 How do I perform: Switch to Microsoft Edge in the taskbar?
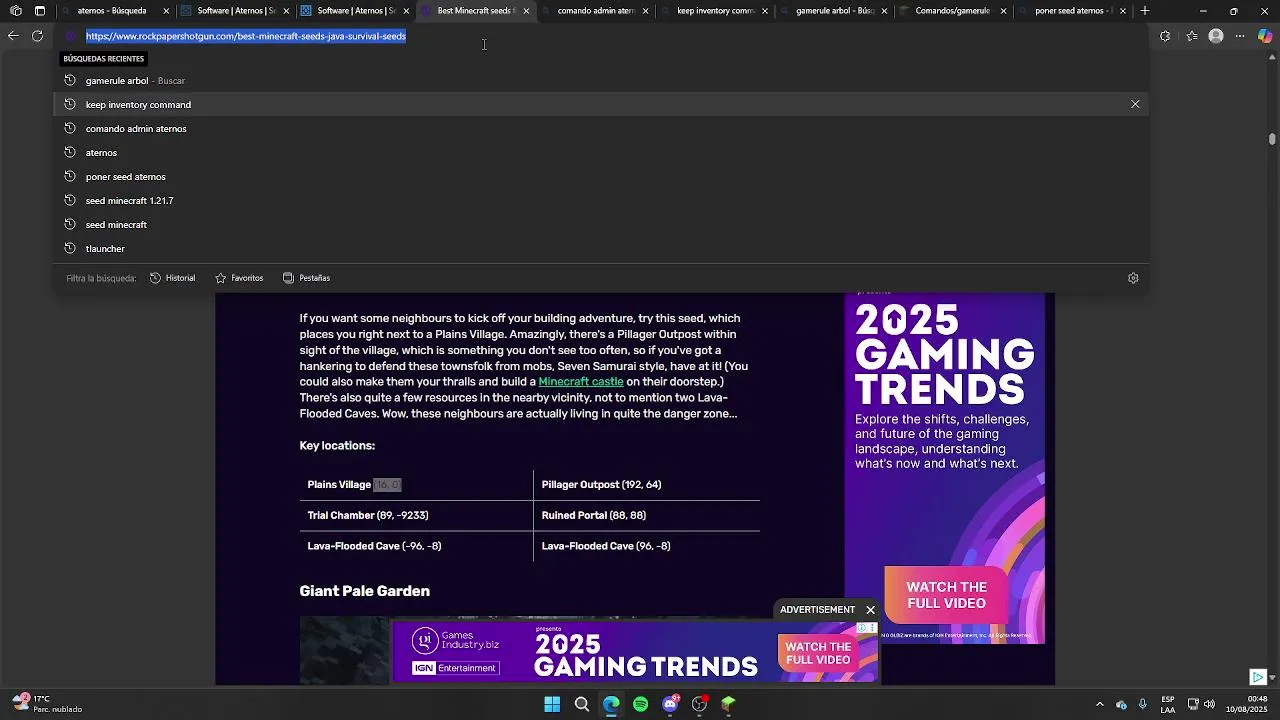611,704
